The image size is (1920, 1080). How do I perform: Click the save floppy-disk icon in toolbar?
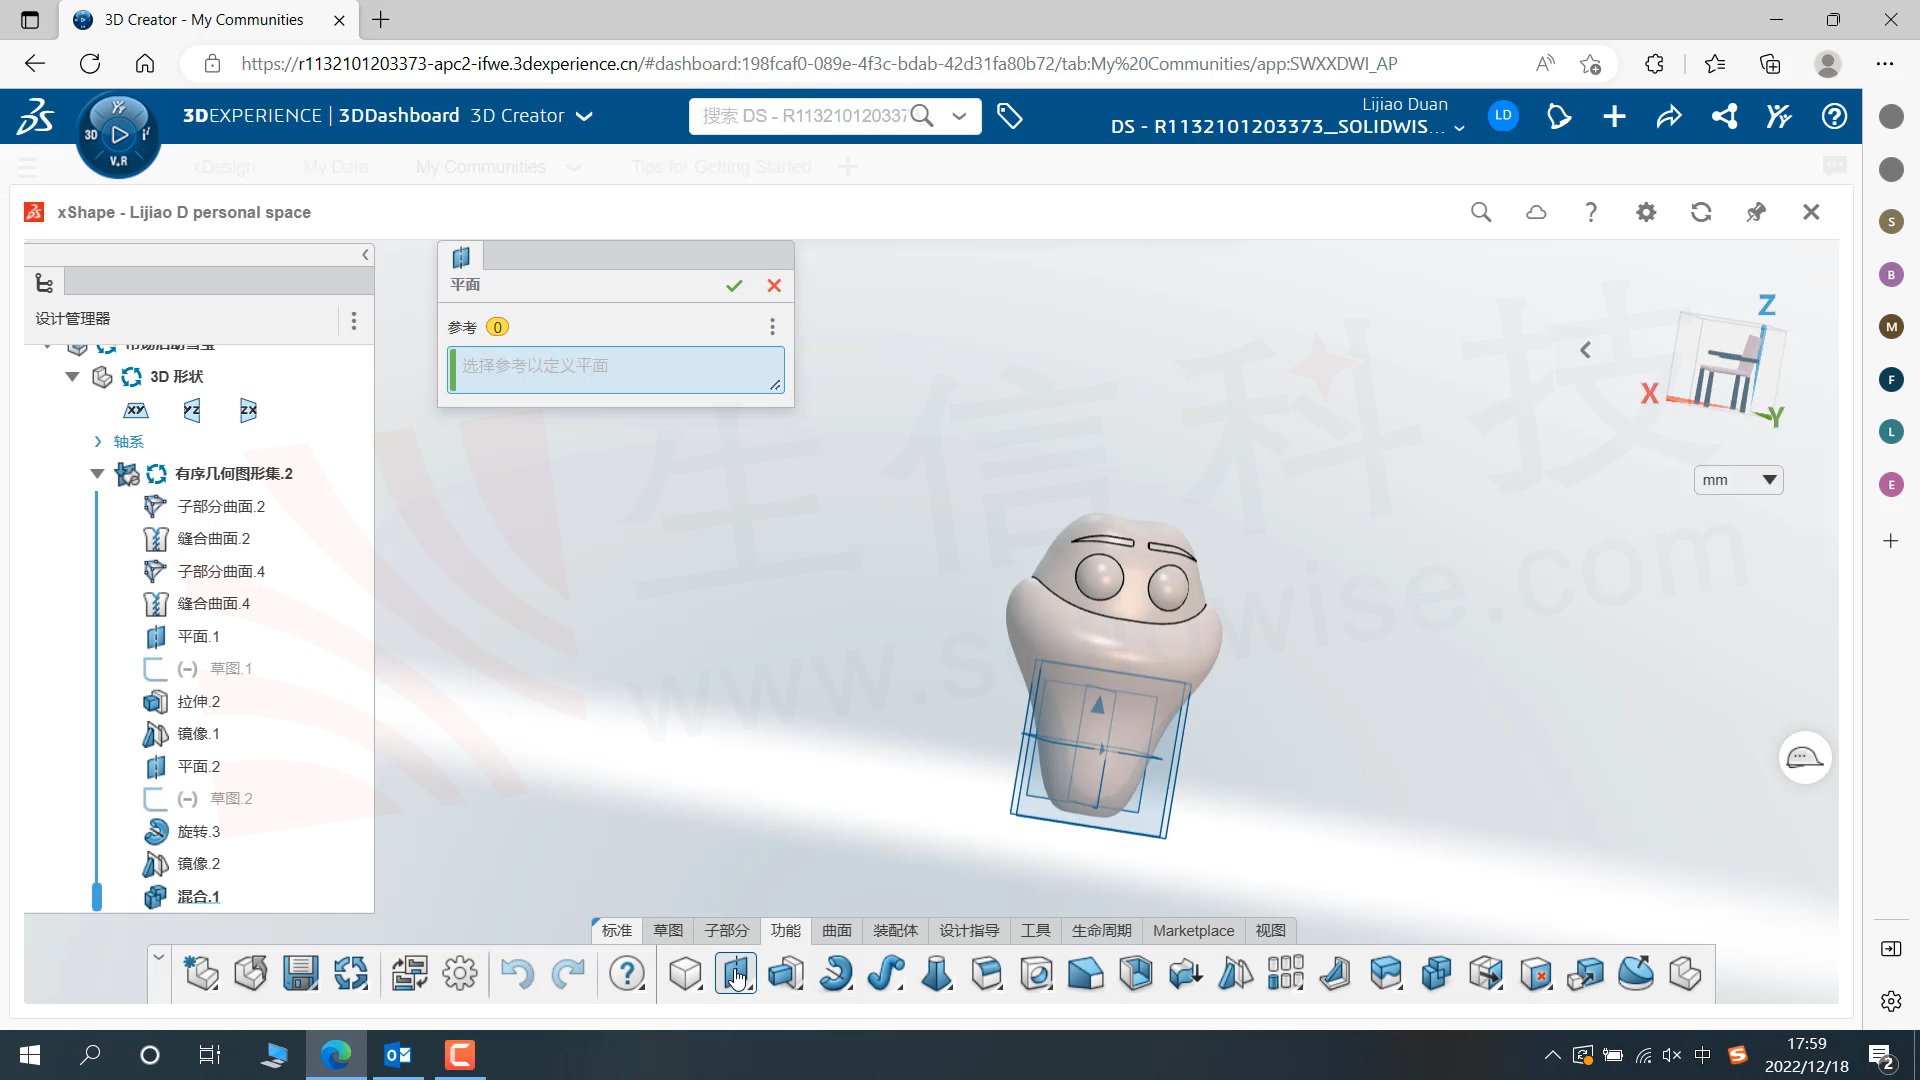click(300, 973)
